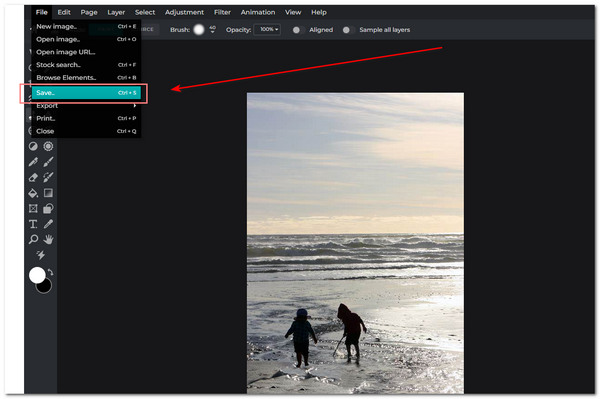Open the Filter menu
The width and height of the screenshot is (600, 399).
(x=222, y=12)
